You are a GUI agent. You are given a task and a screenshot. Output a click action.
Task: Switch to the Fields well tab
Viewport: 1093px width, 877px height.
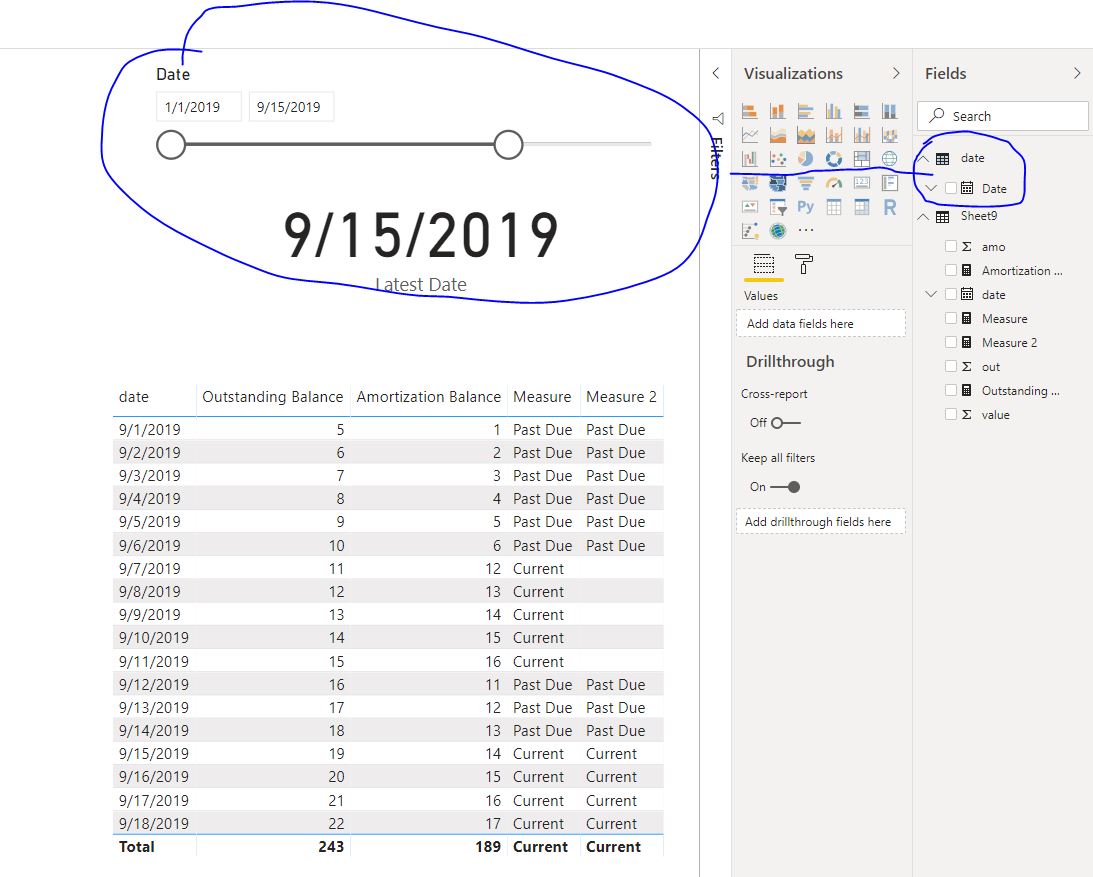(764, 265)
